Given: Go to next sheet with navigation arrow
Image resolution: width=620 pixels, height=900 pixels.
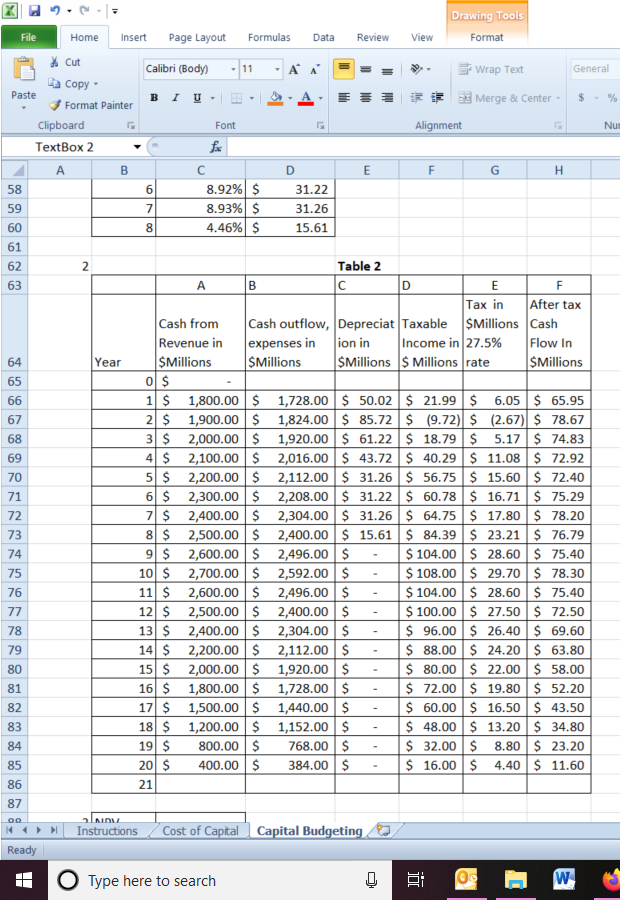Looking at the screenshot, I should pos(38,830).
